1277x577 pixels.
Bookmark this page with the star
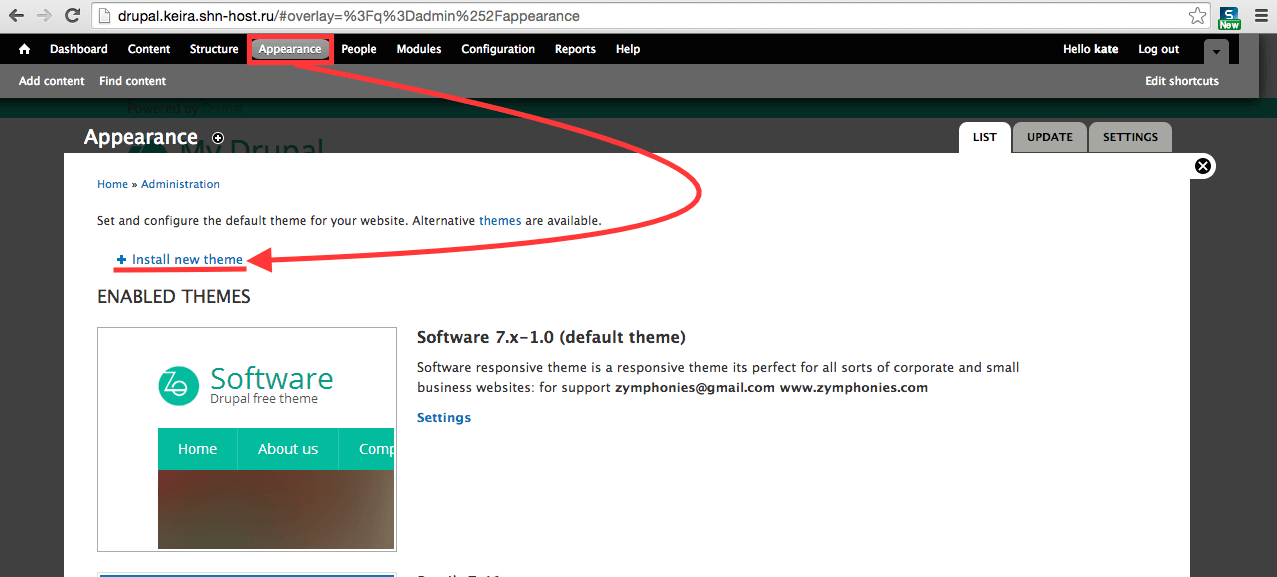click(1197, 16)
